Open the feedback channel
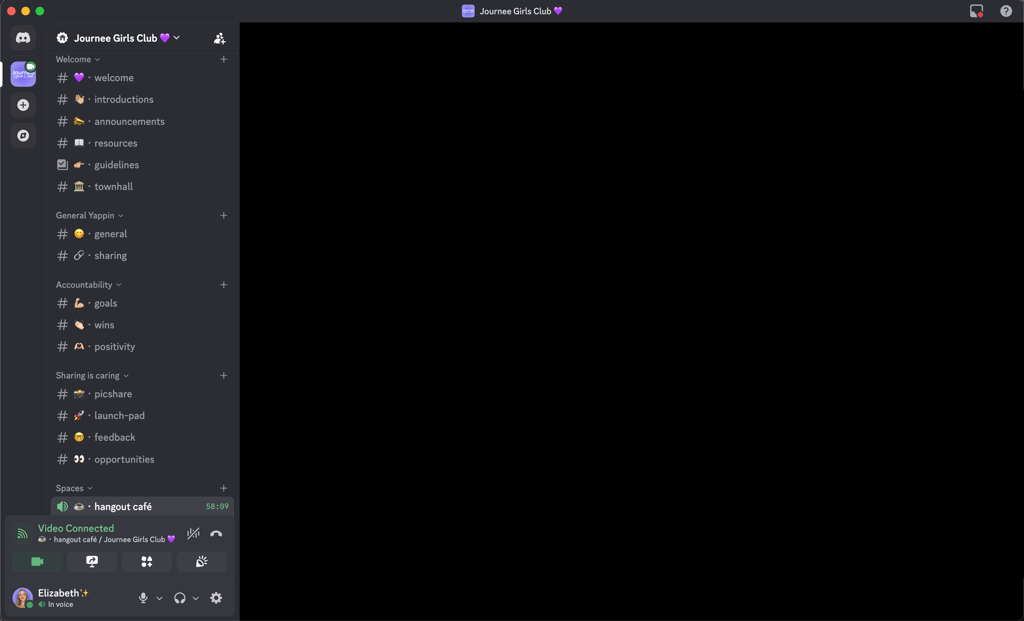This screenshot has width=1024, height=621. coord(142,438)
